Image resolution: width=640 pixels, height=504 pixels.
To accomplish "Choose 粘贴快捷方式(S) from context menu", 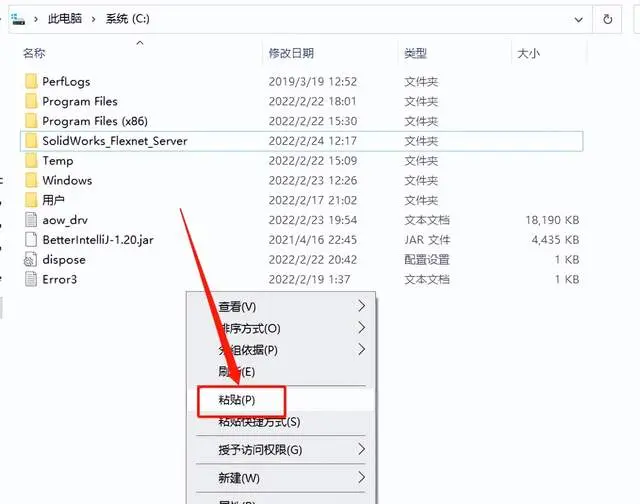I will coord(281,422).
